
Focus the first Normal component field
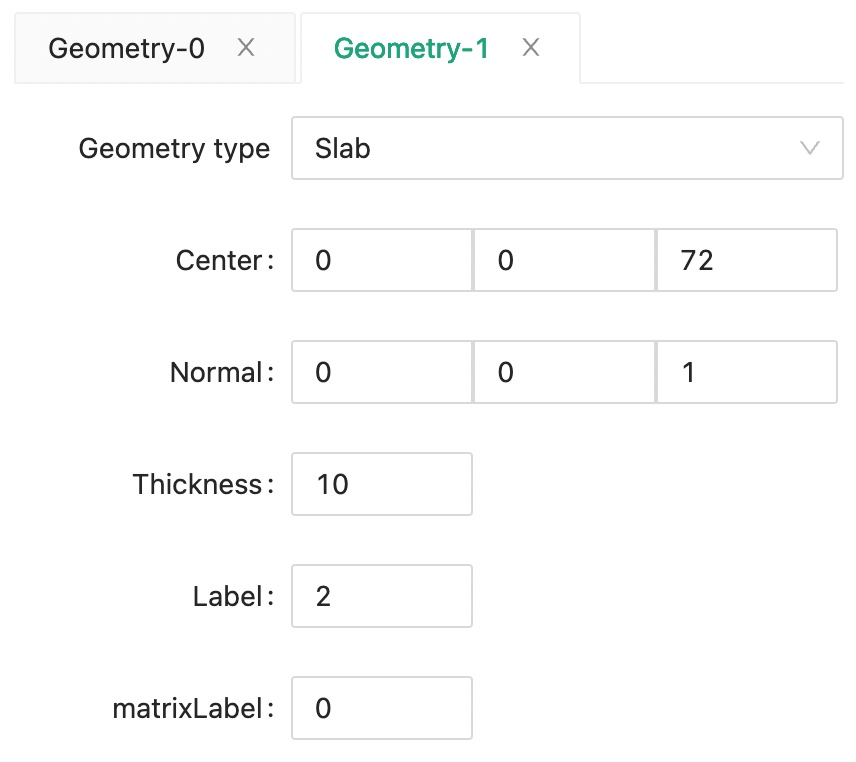pos(381,373)
